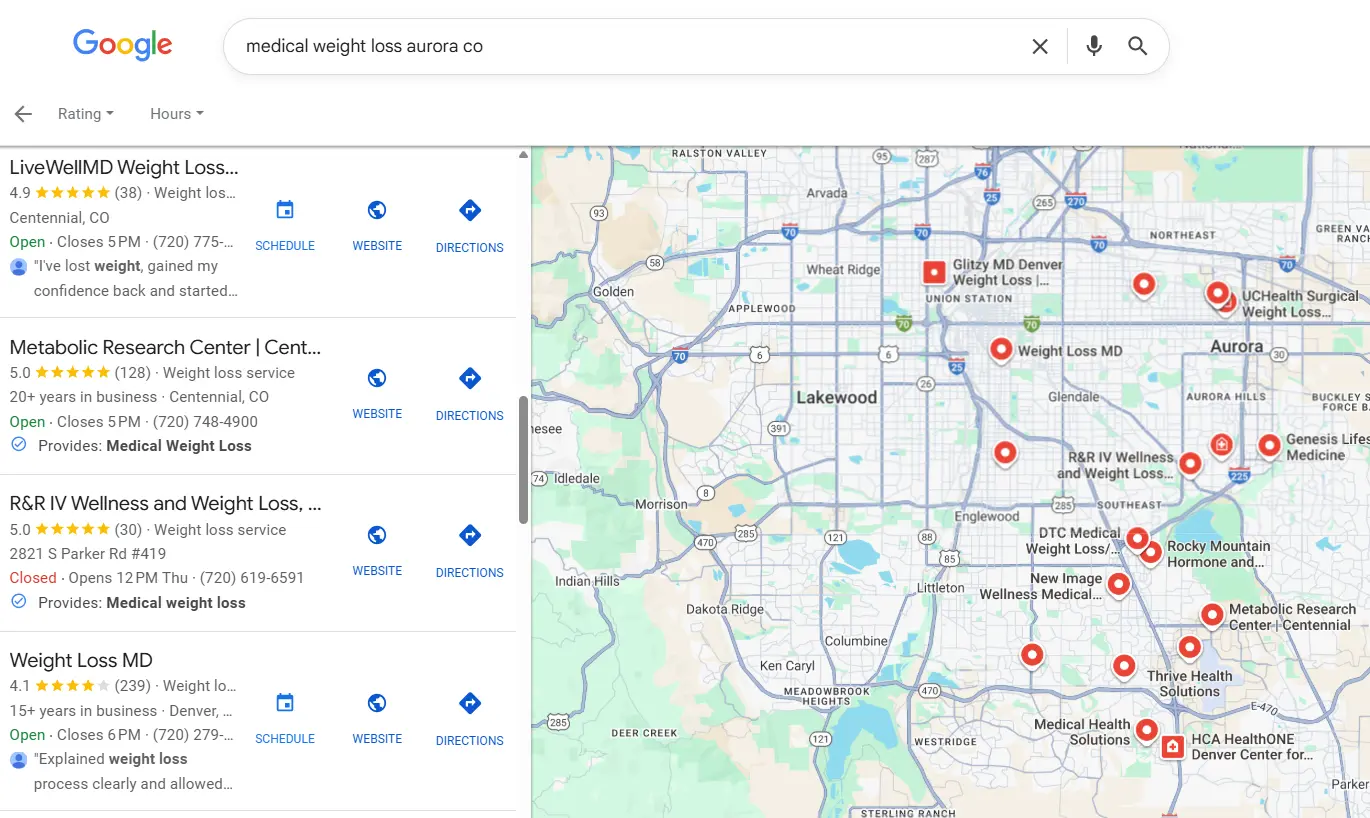The width and height of the screenshot is (1370, 818).
Task: Open Schedule for LiveWellMD Weight Loss
Action: [285, 225]
